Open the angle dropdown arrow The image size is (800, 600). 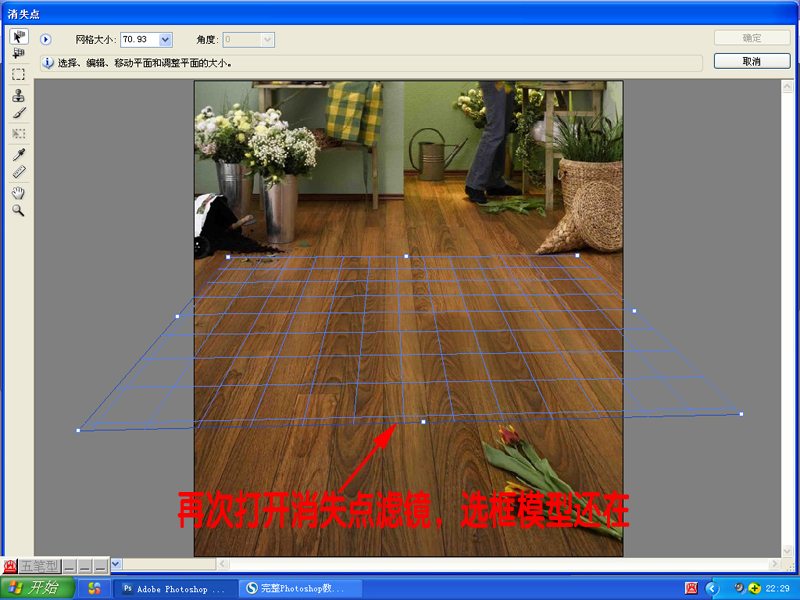pyautogui.click(x=268, y=40)
